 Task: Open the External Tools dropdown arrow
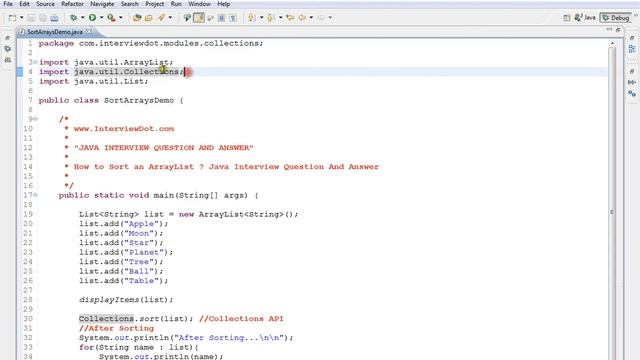tap(120, 18)
